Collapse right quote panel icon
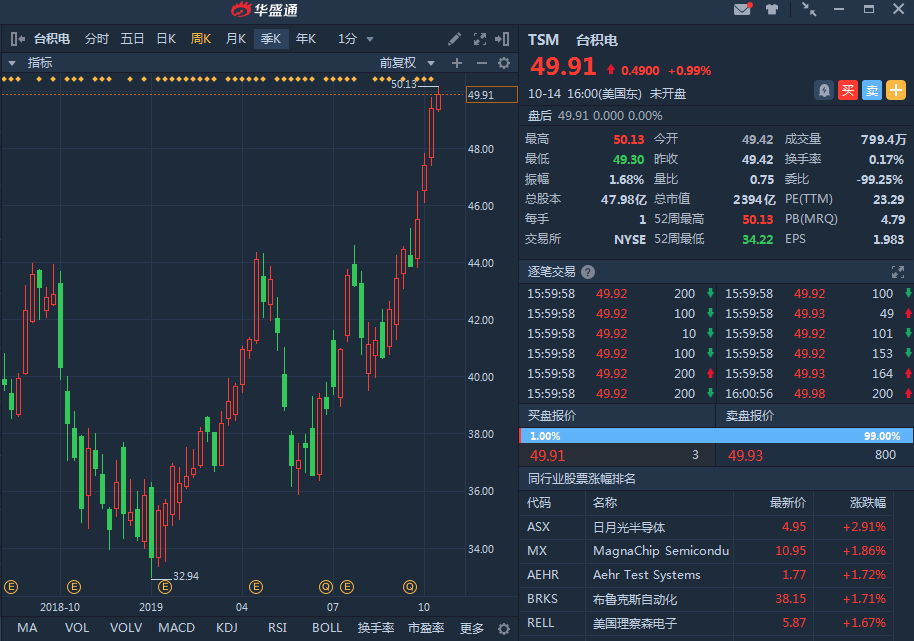 [502, 39]
